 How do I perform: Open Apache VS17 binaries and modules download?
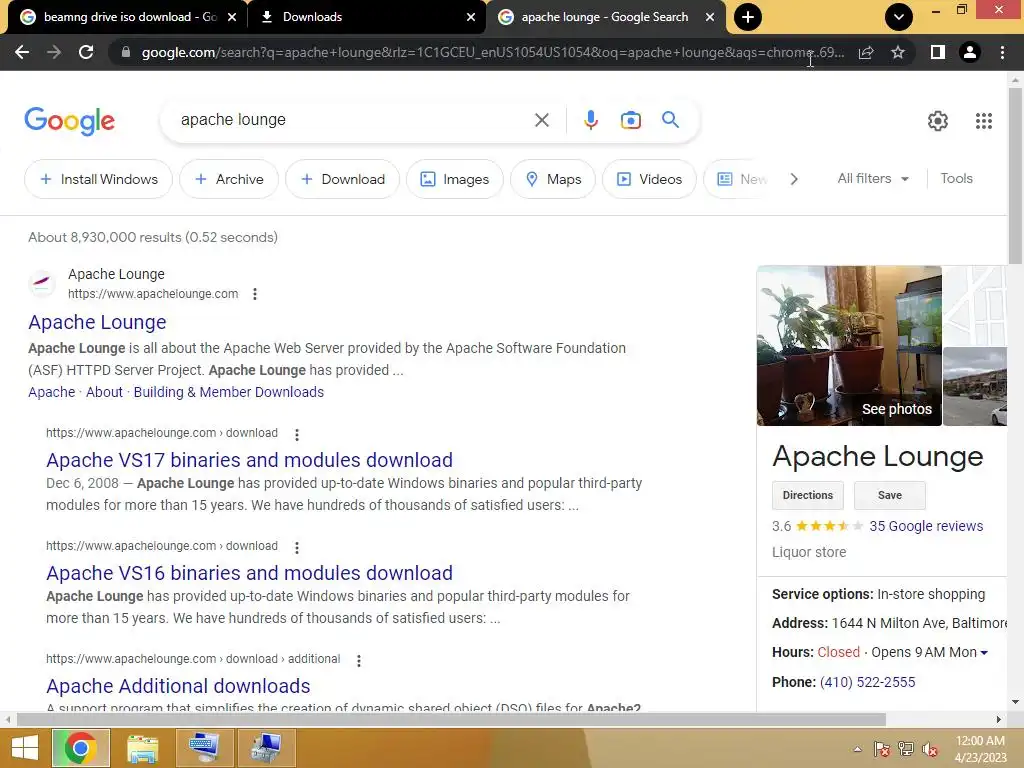tap(249, 460)
